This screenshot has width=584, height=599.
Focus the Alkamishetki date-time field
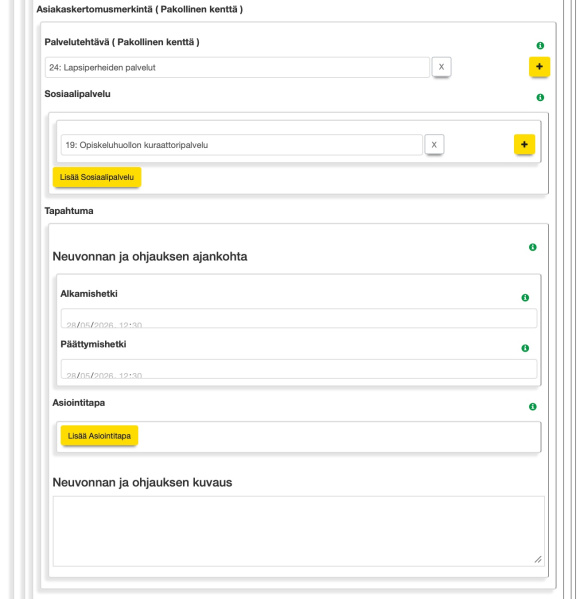click(299, 318)
